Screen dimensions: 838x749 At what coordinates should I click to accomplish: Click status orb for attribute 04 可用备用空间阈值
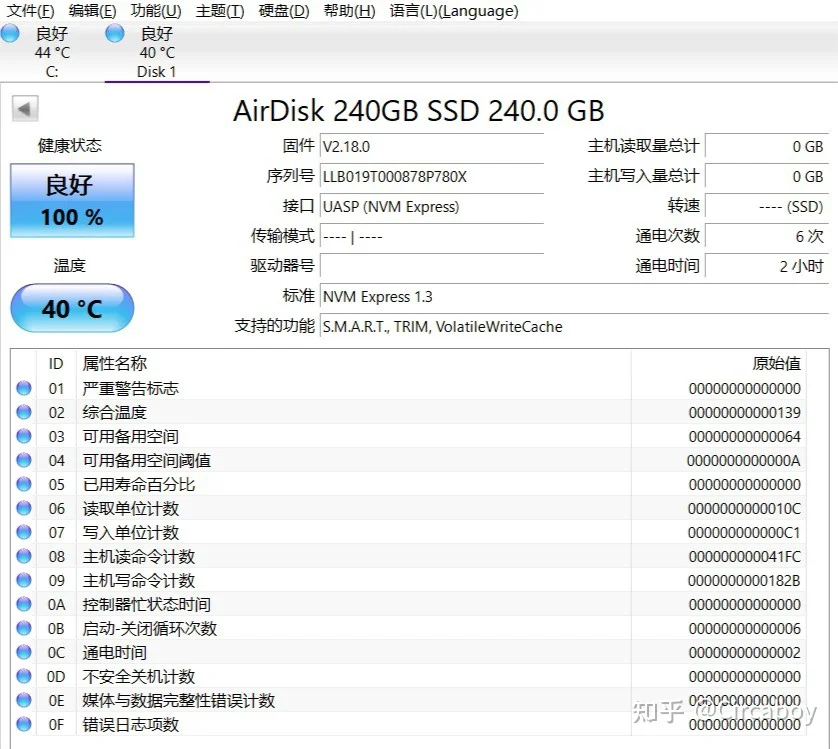[x=24, y=460]
